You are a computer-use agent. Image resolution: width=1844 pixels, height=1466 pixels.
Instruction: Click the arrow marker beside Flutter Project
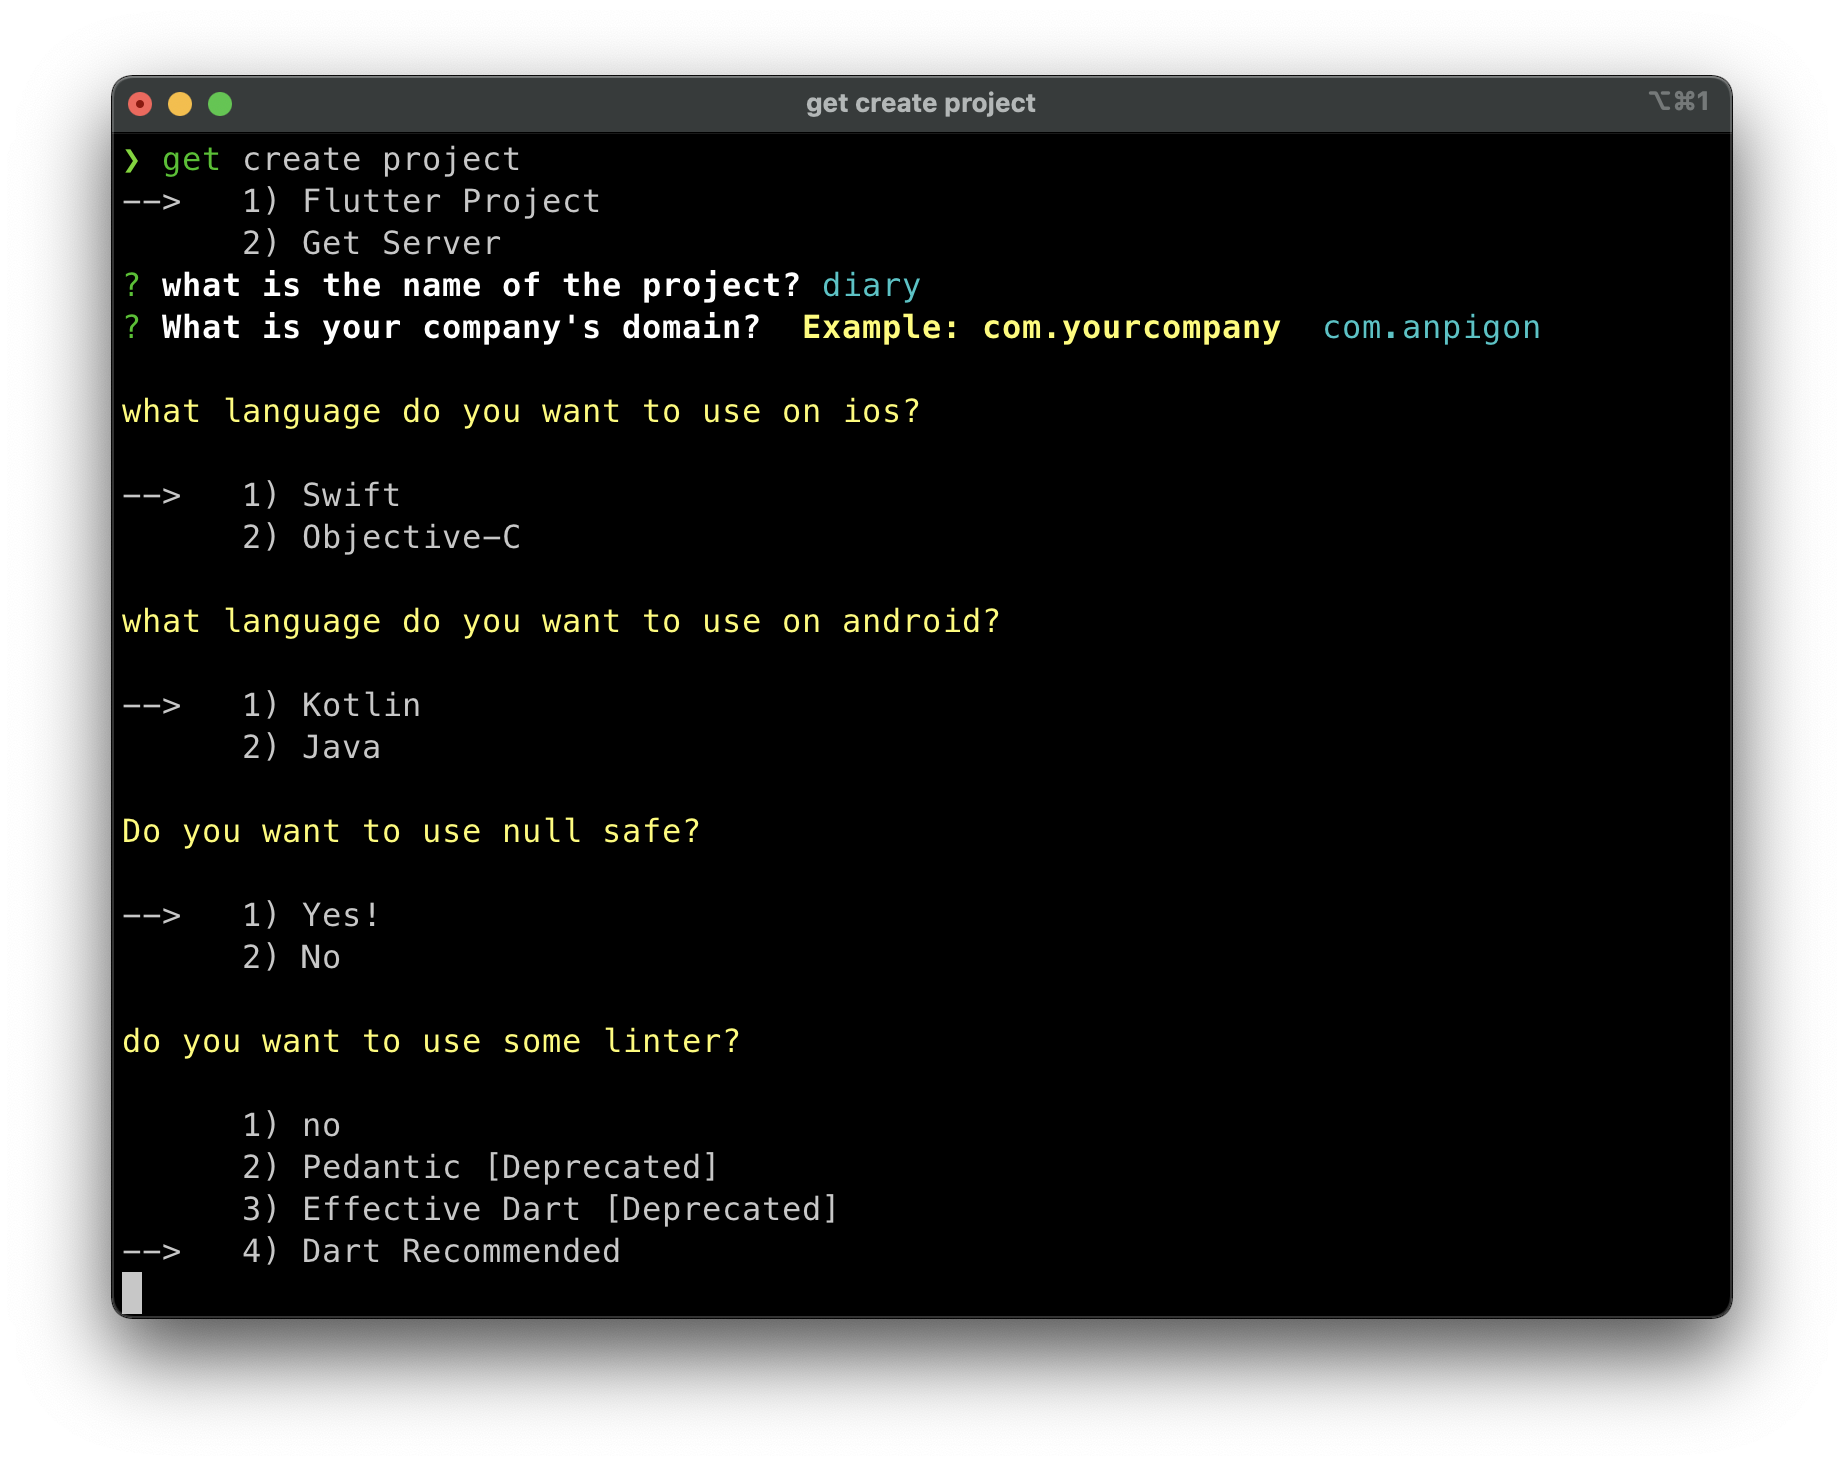tap(152, 202)
